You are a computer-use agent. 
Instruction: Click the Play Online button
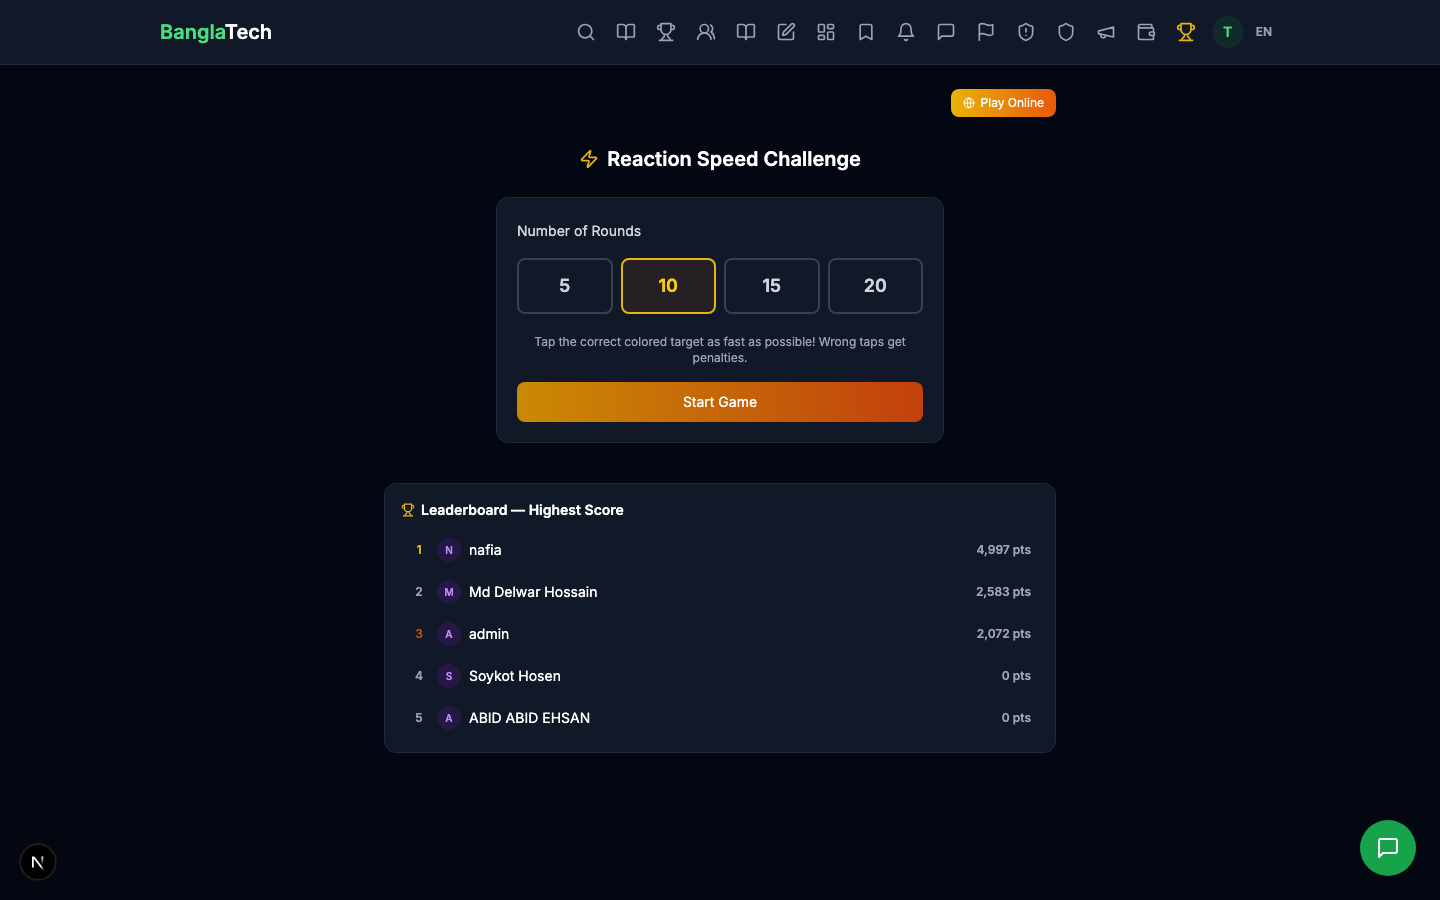[x=1003, y=103]
